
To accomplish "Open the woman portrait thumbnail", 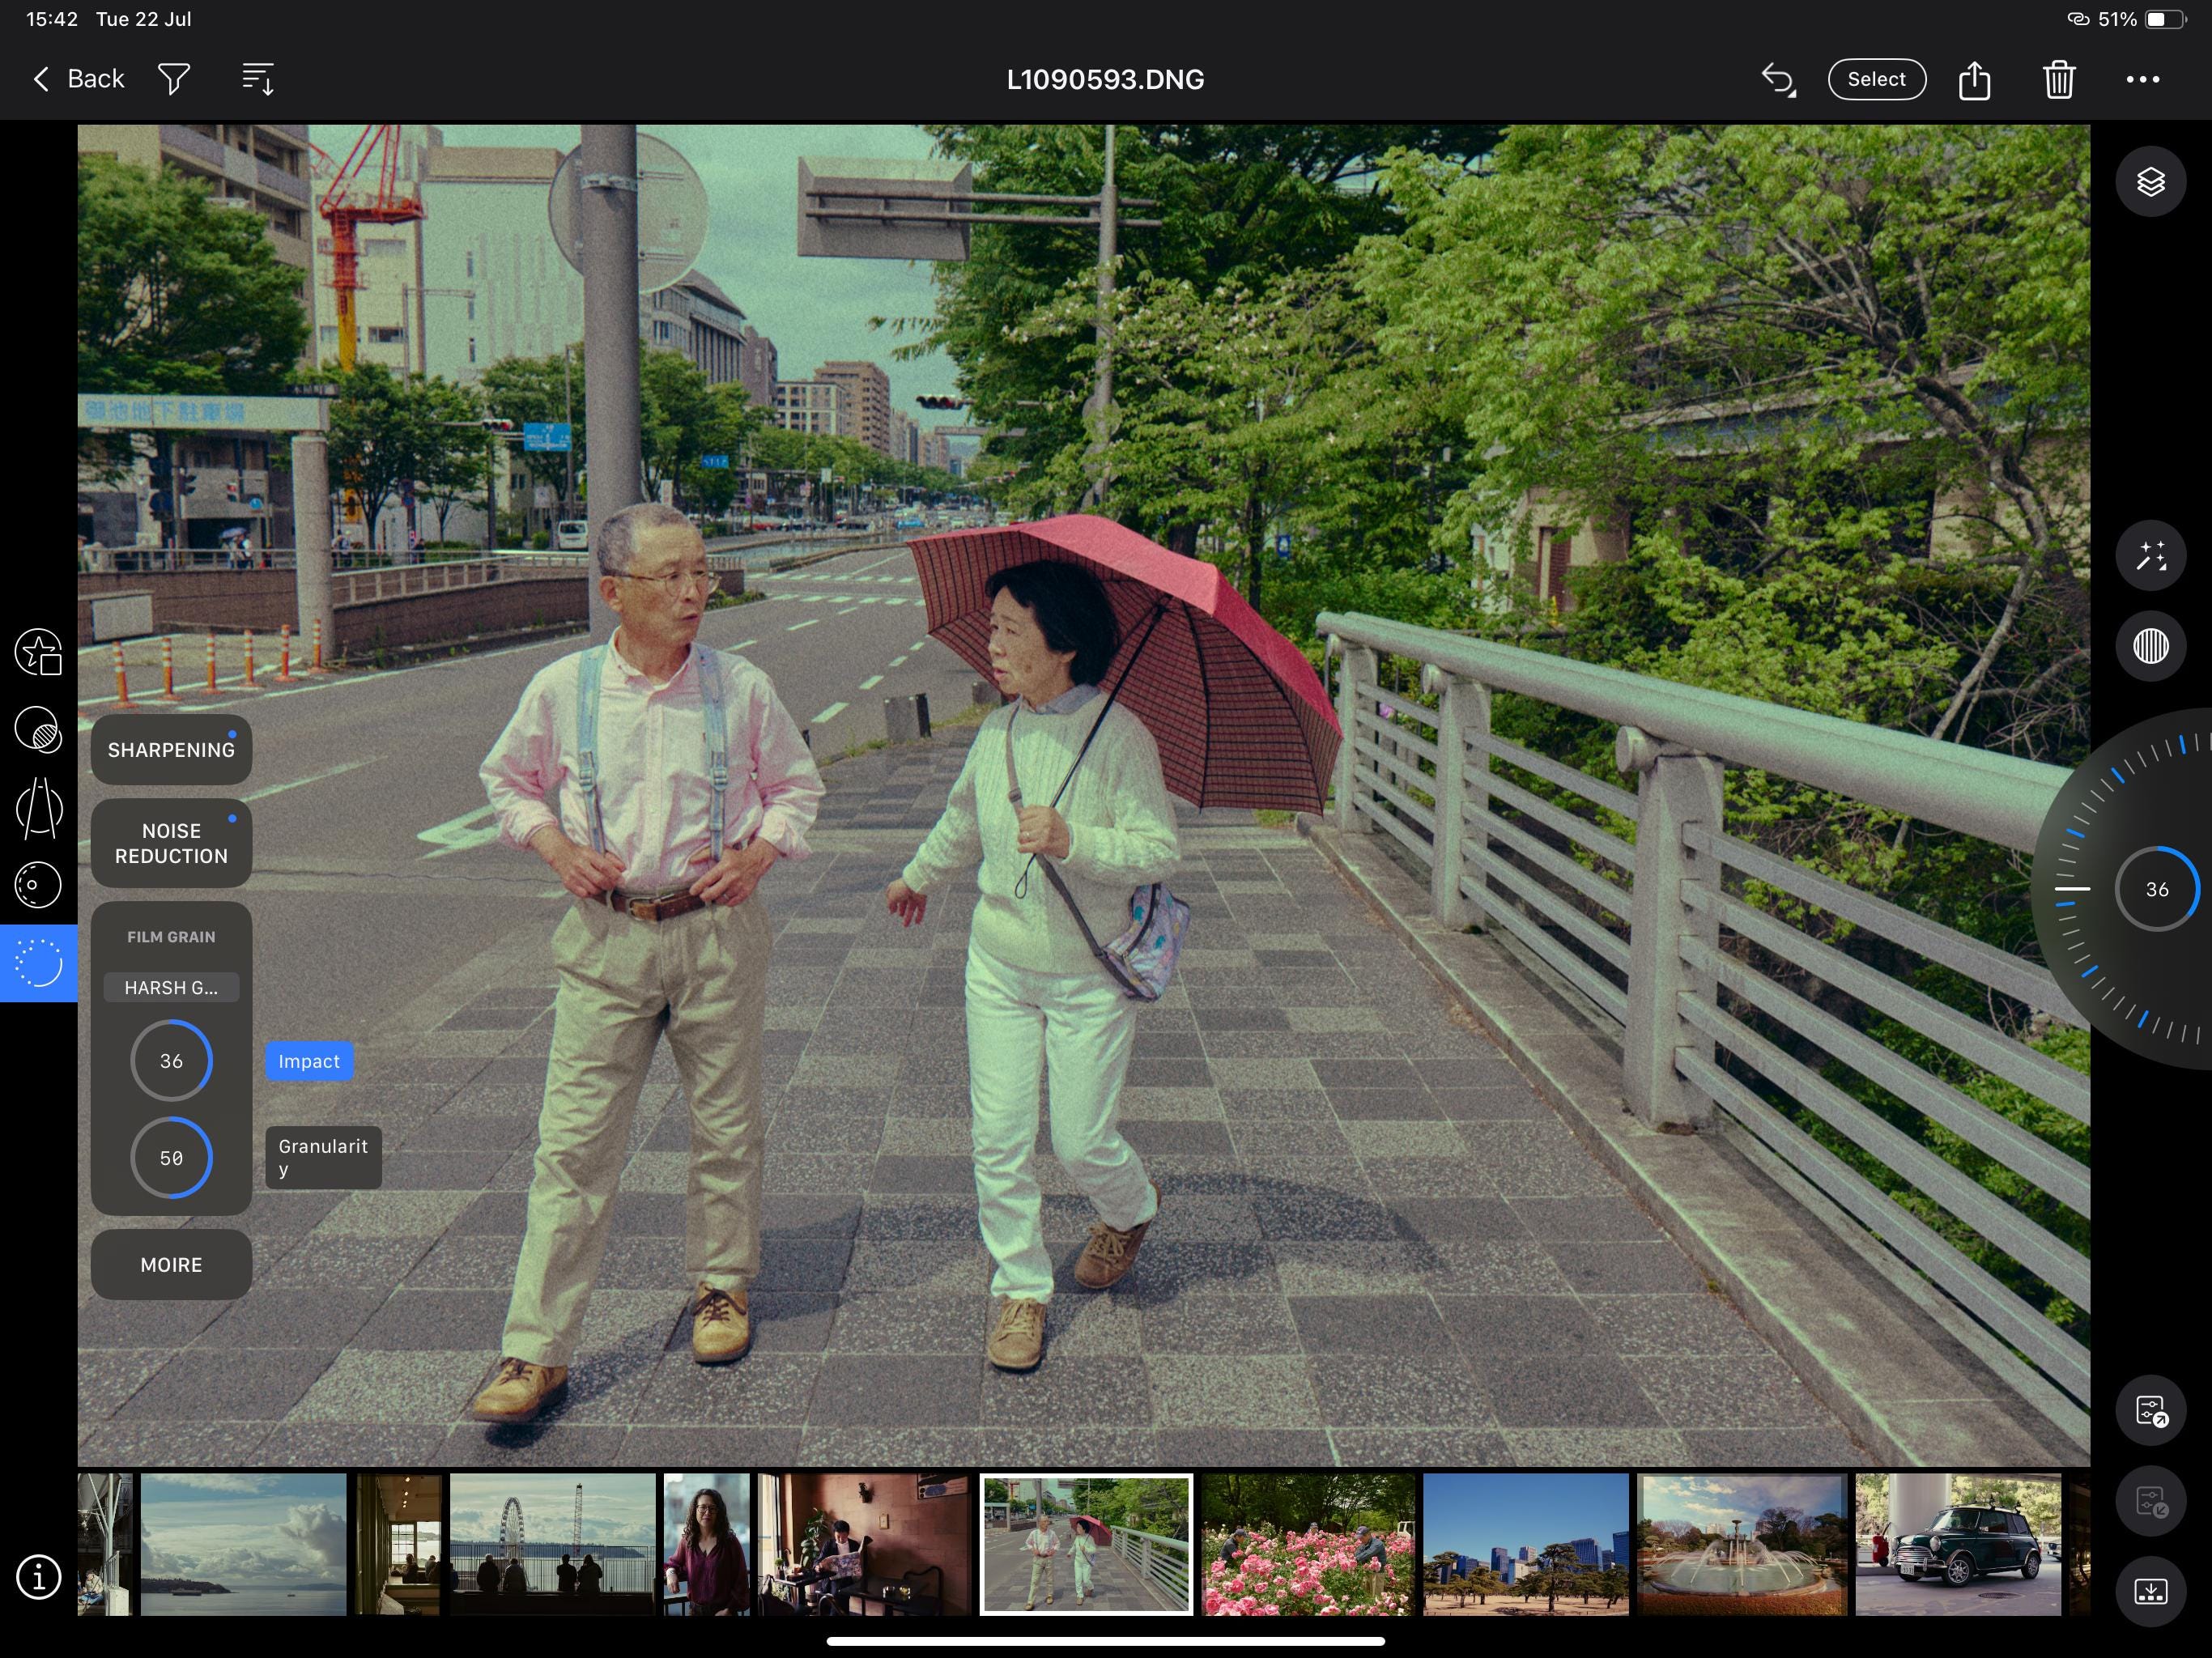I will coord(706,1544).
